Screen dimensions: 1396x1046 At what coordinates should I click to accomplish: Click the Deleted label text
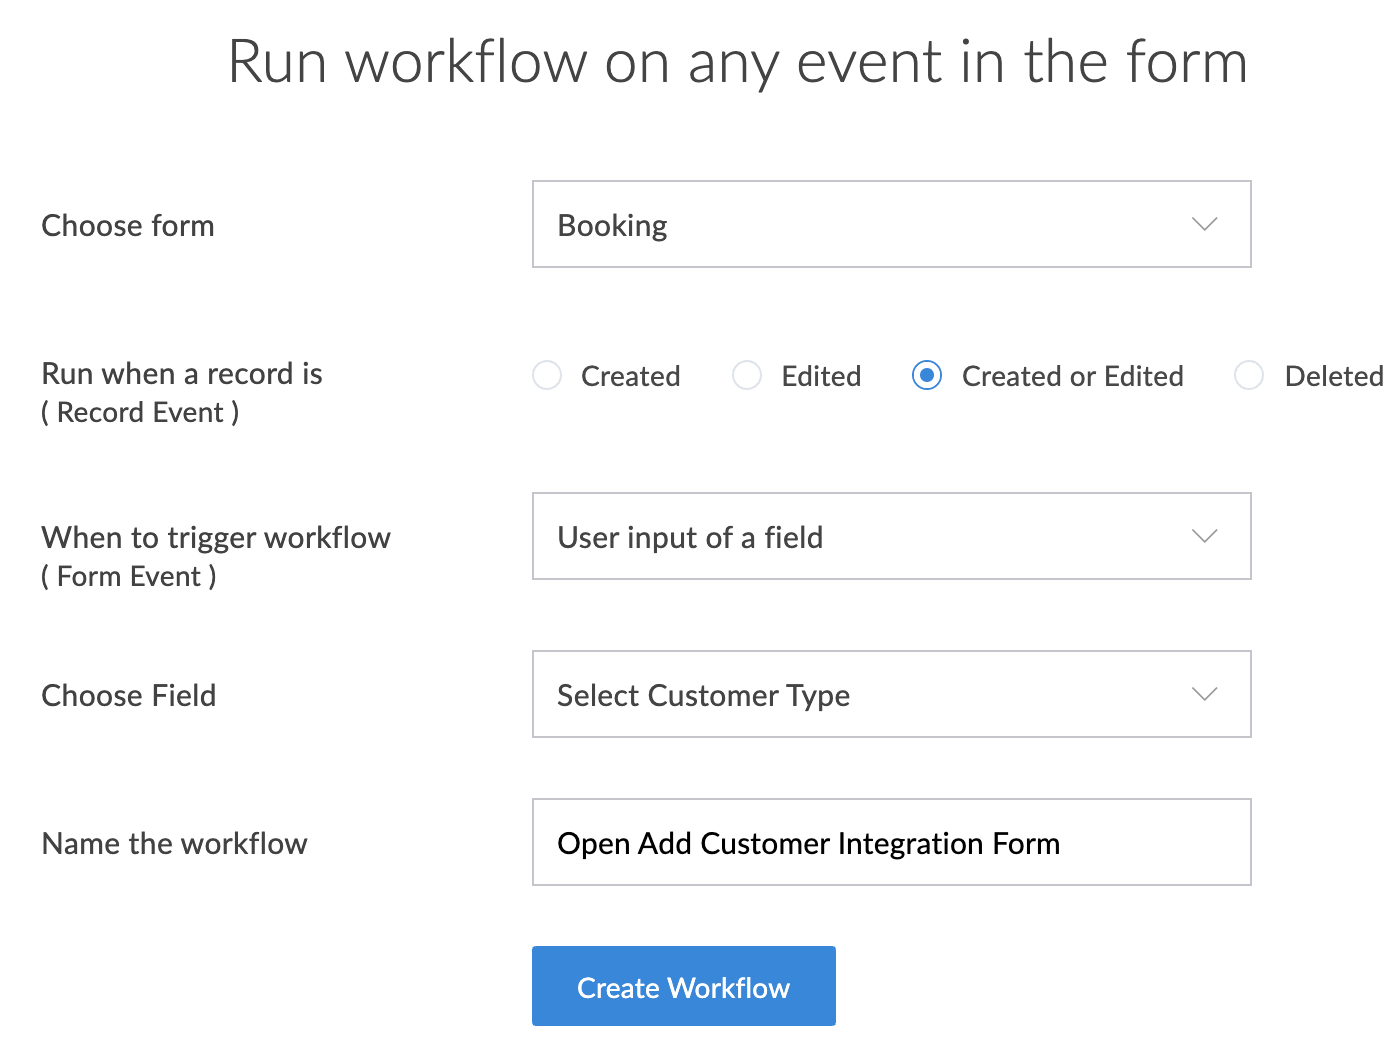(1333, 376)
